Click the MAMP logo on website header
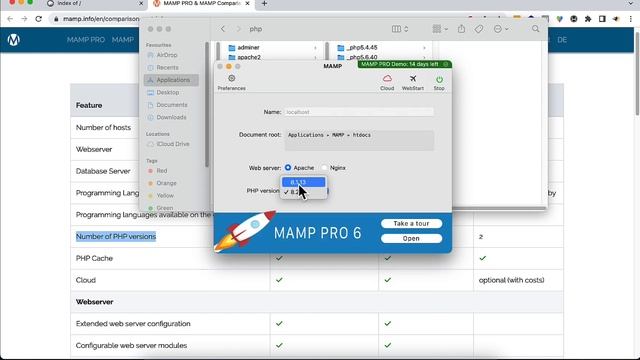Screen dimensions: 640x360 point(13,40)
